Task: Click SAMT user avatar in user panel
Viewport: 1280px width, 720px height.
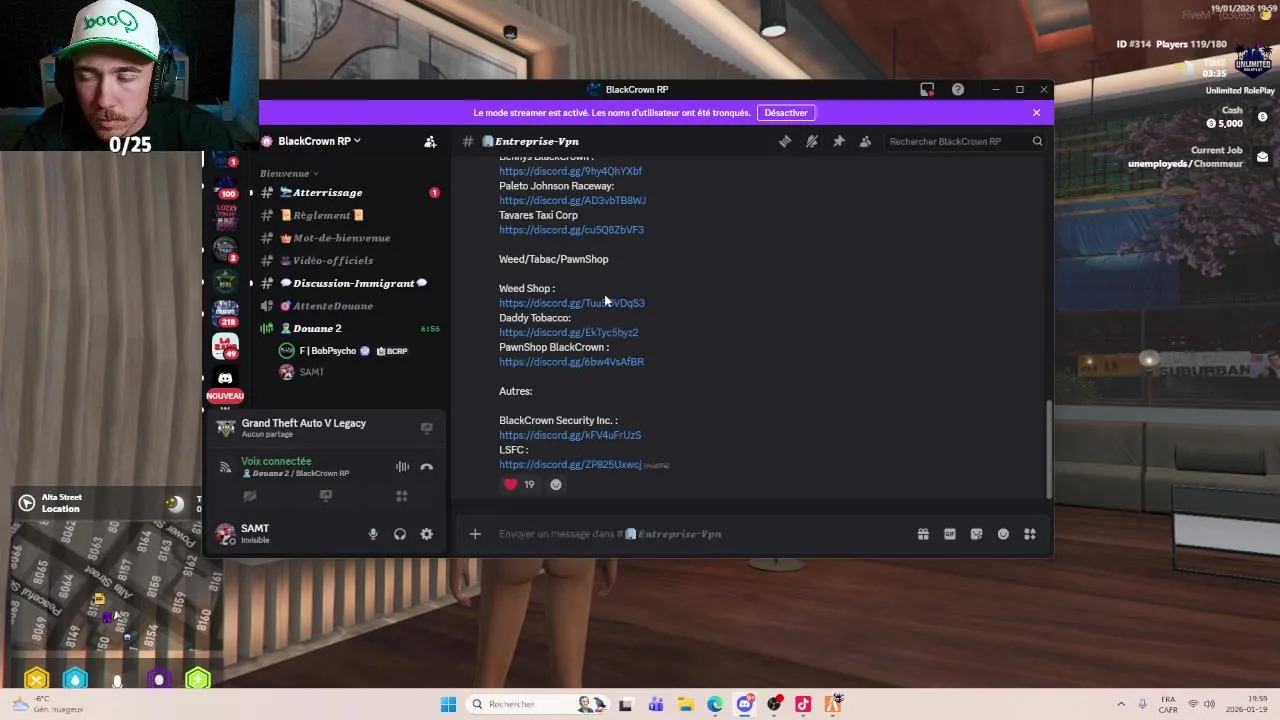Action: tap(226, 534)
